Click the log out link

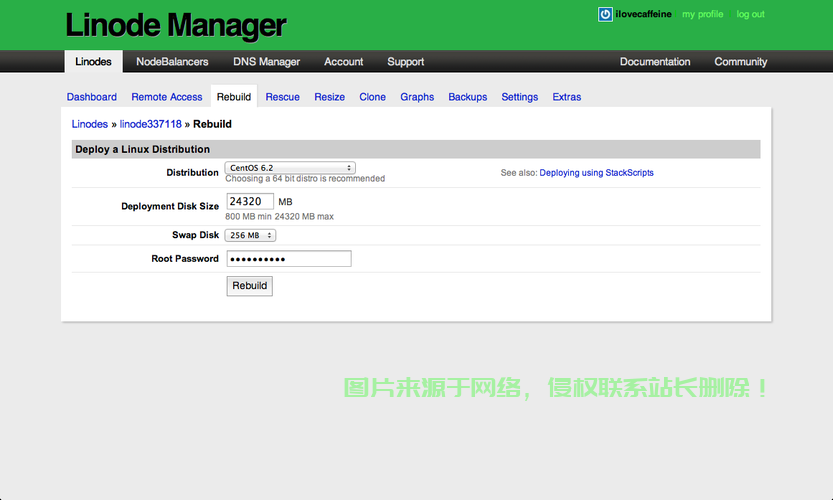click(750, 14)
